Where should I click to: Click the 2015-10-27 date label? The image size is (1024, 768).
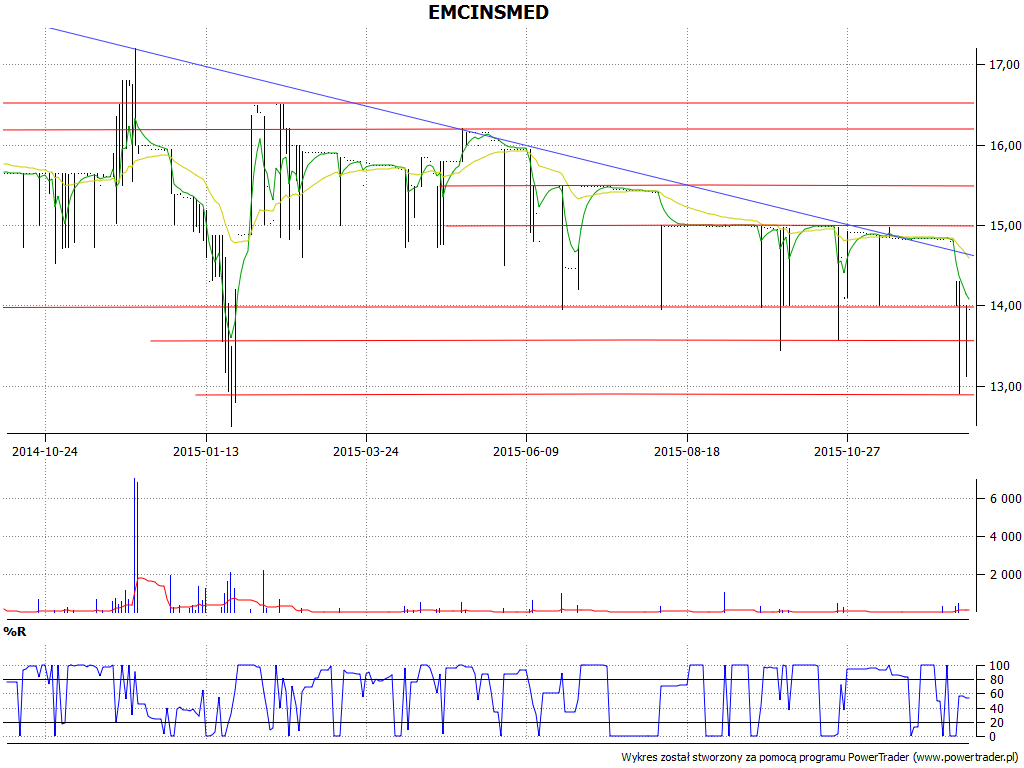(x=847, y=451)
